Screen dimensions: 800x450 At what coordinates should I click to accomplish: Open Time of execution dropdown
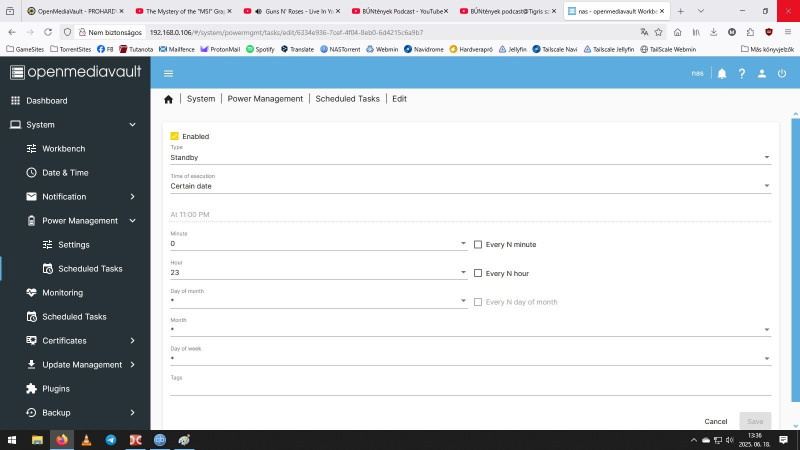point(470,186)
